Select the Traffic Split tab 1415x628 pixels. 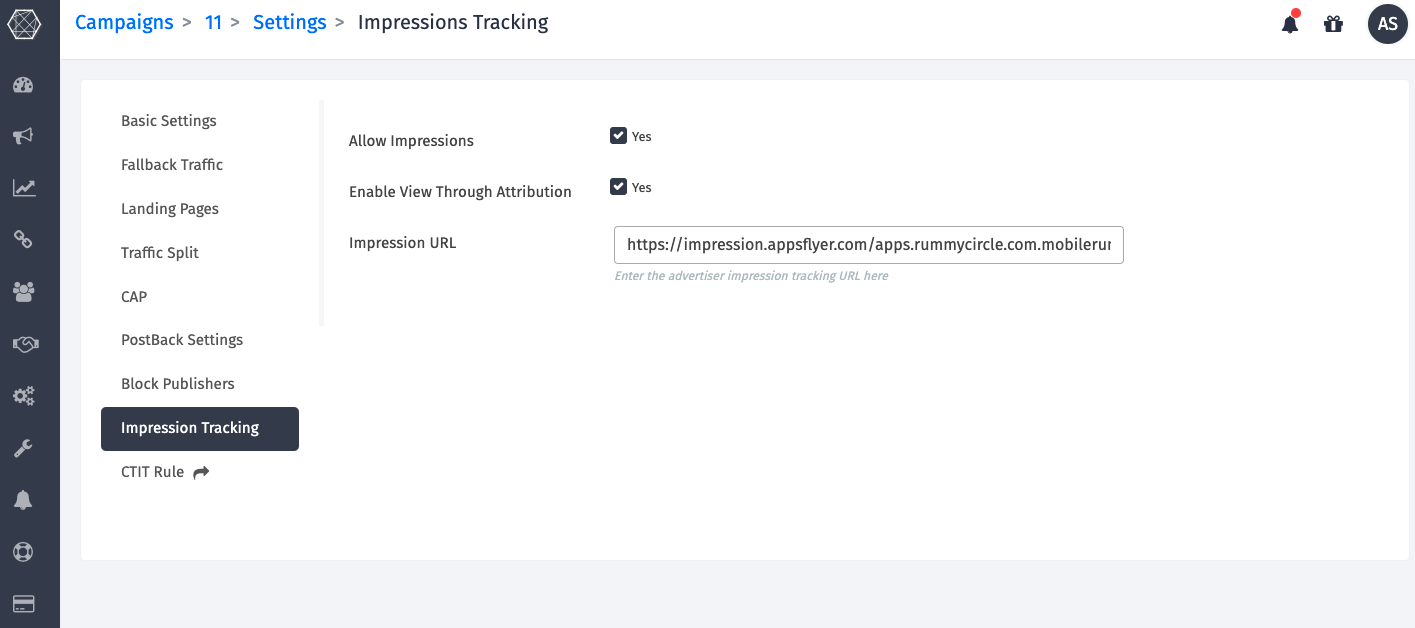[159, 252]
